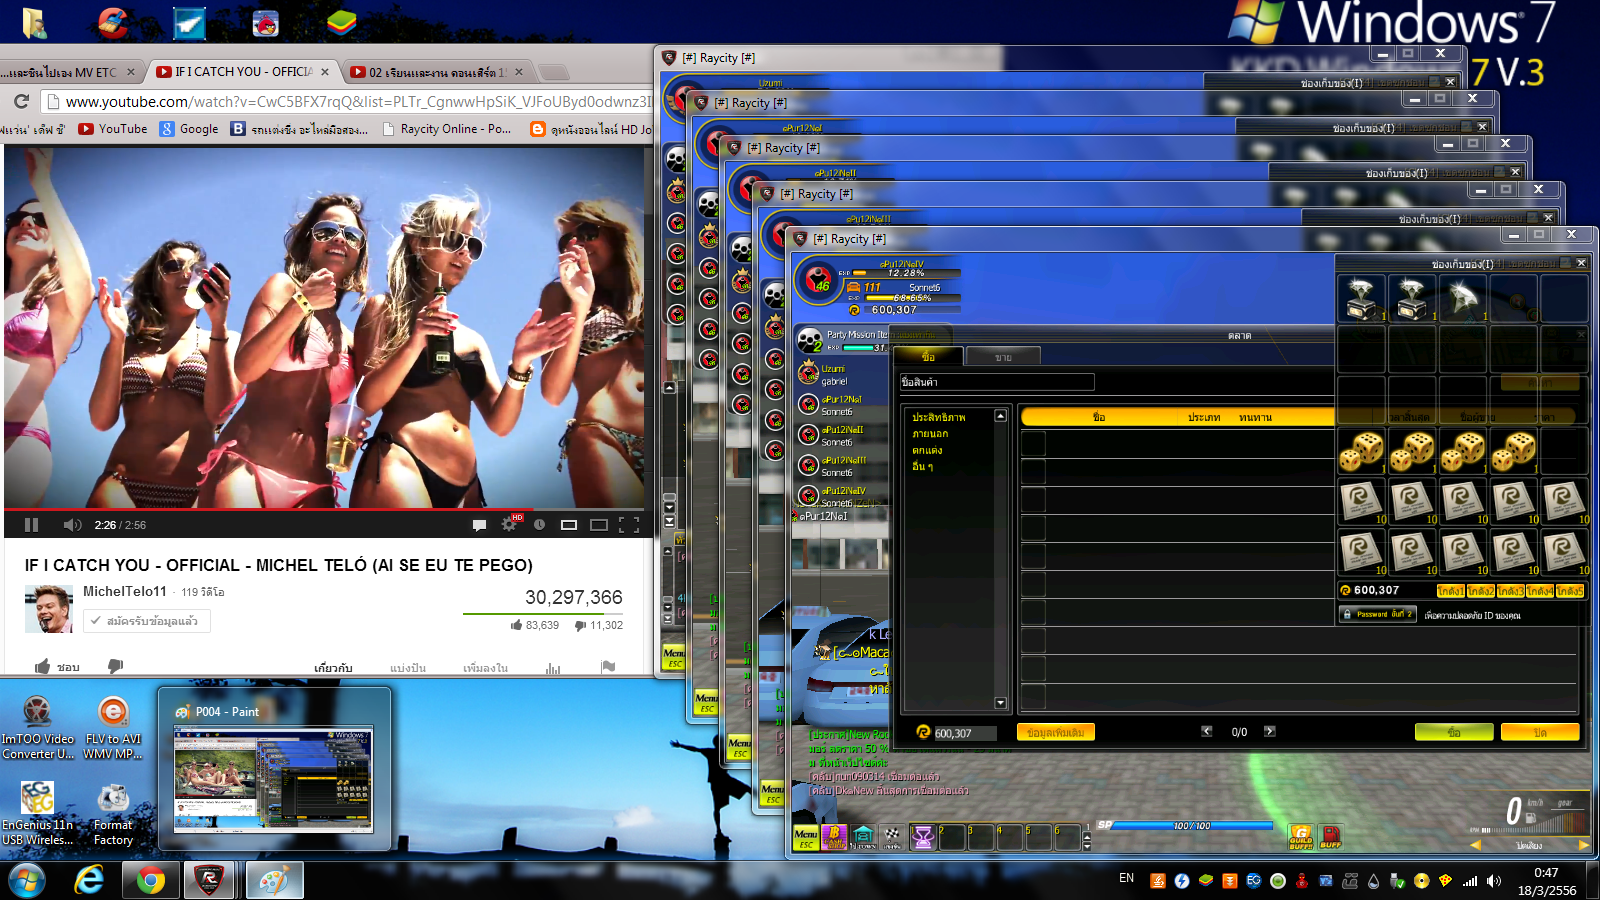Open the Raycity Online bookmark
The image size is (1600, 900).
(447, 129)
